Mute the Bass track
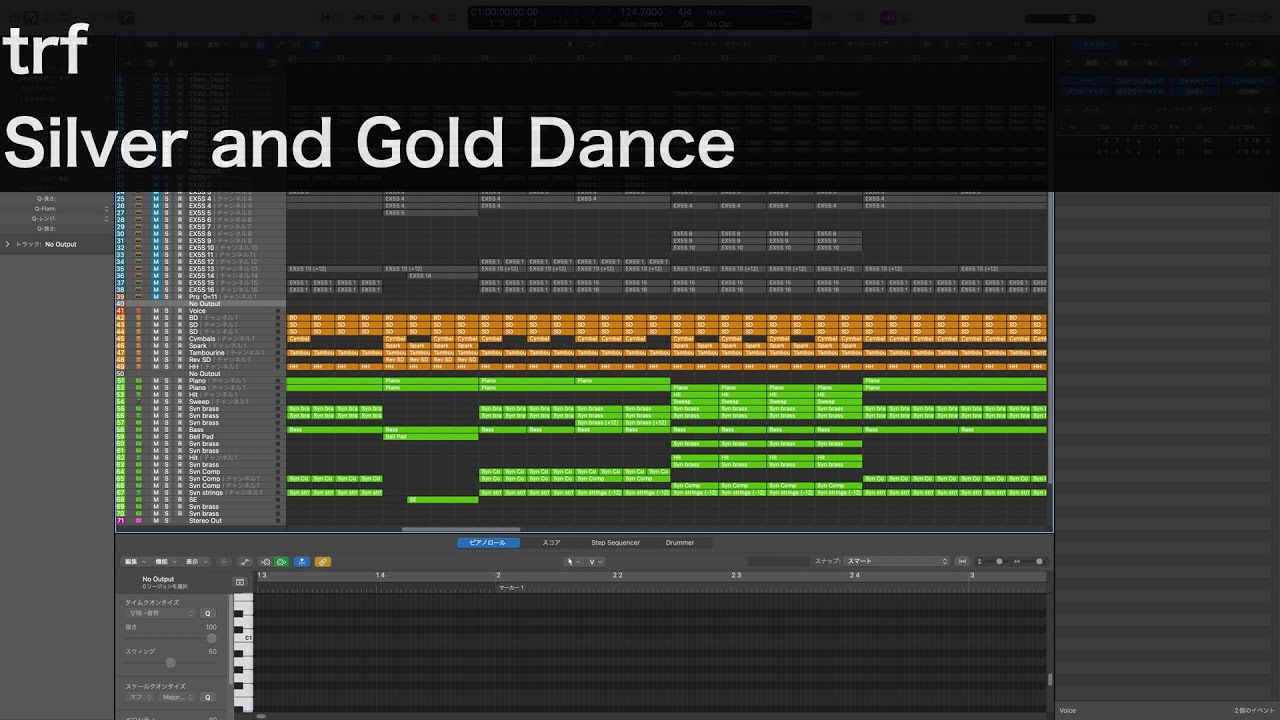Screen dimensions: 1280x720 coord(156,430)
